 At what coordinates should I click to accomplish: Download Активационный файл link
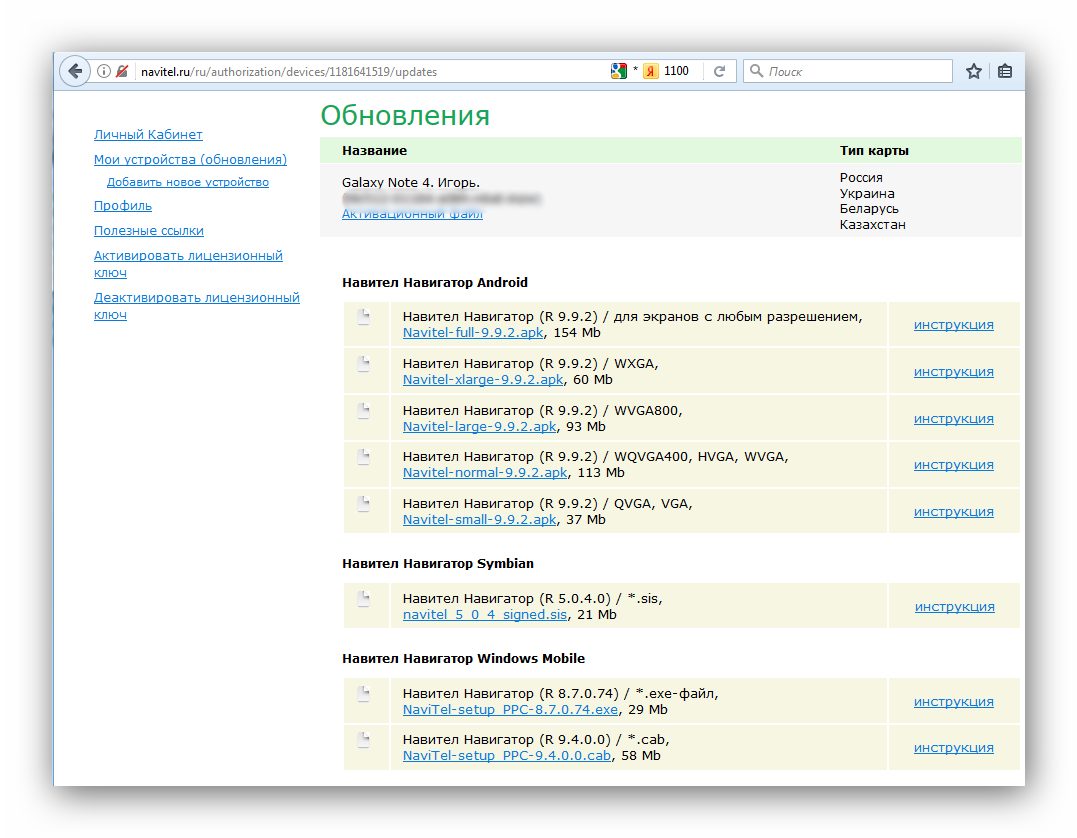pos(412,214)
